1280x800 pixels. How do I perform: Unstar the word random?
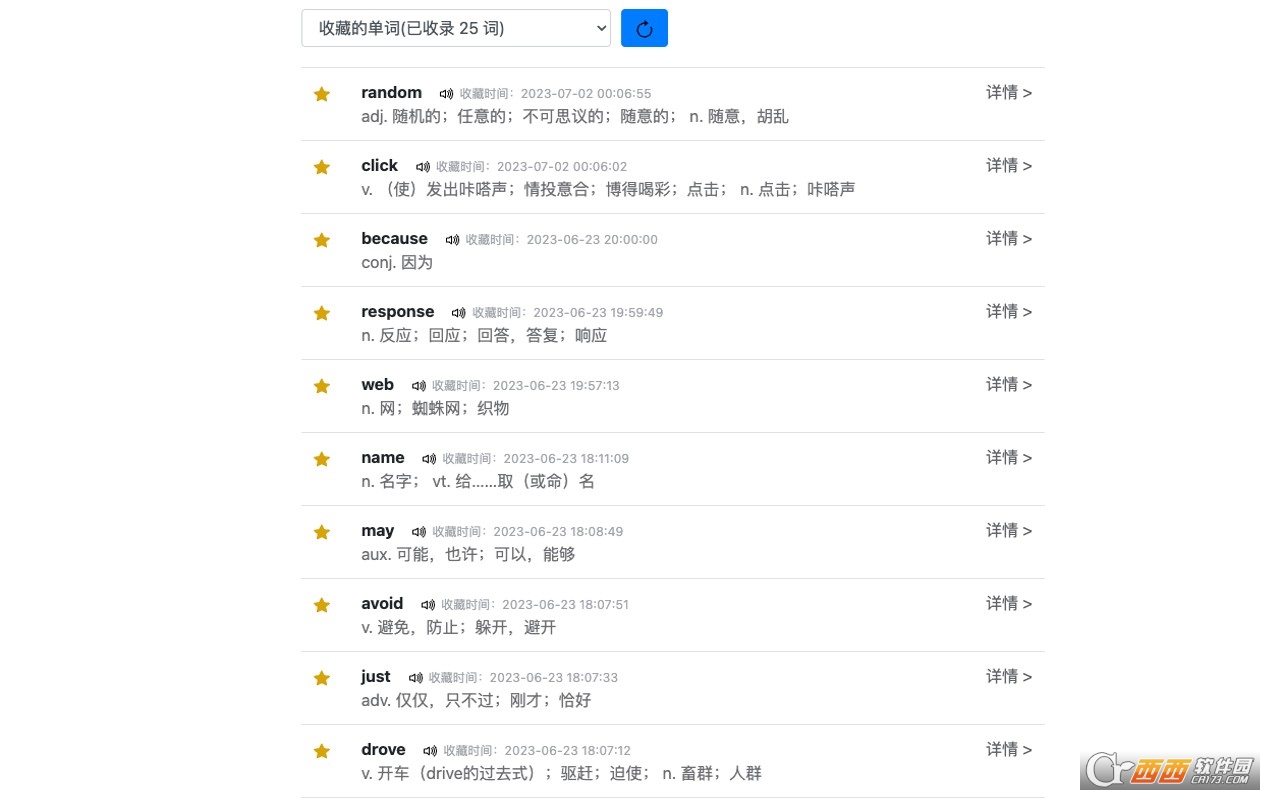[x=322, y=94]
